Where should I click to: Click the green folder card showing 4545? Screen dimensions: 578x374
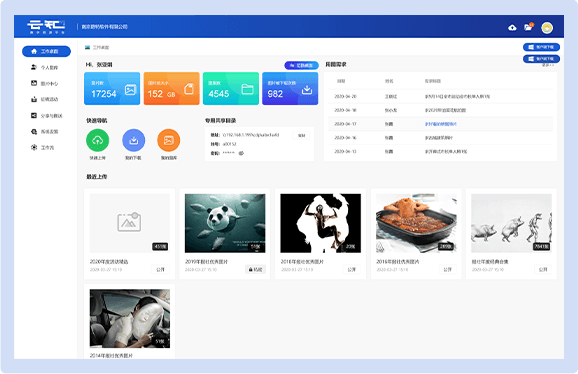(231, 88)
